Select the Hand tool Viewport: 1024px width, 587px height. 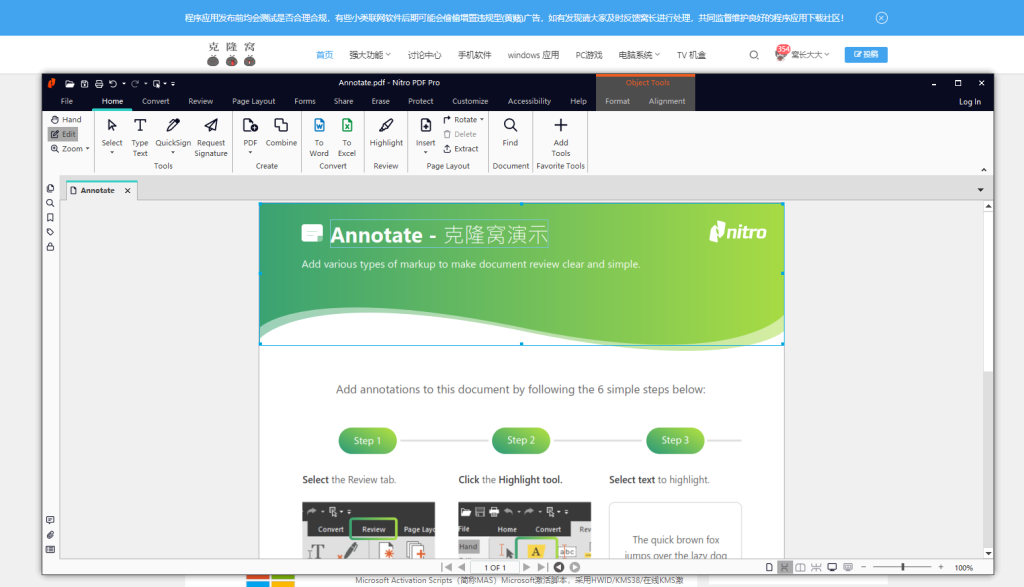tap(66, 119)
